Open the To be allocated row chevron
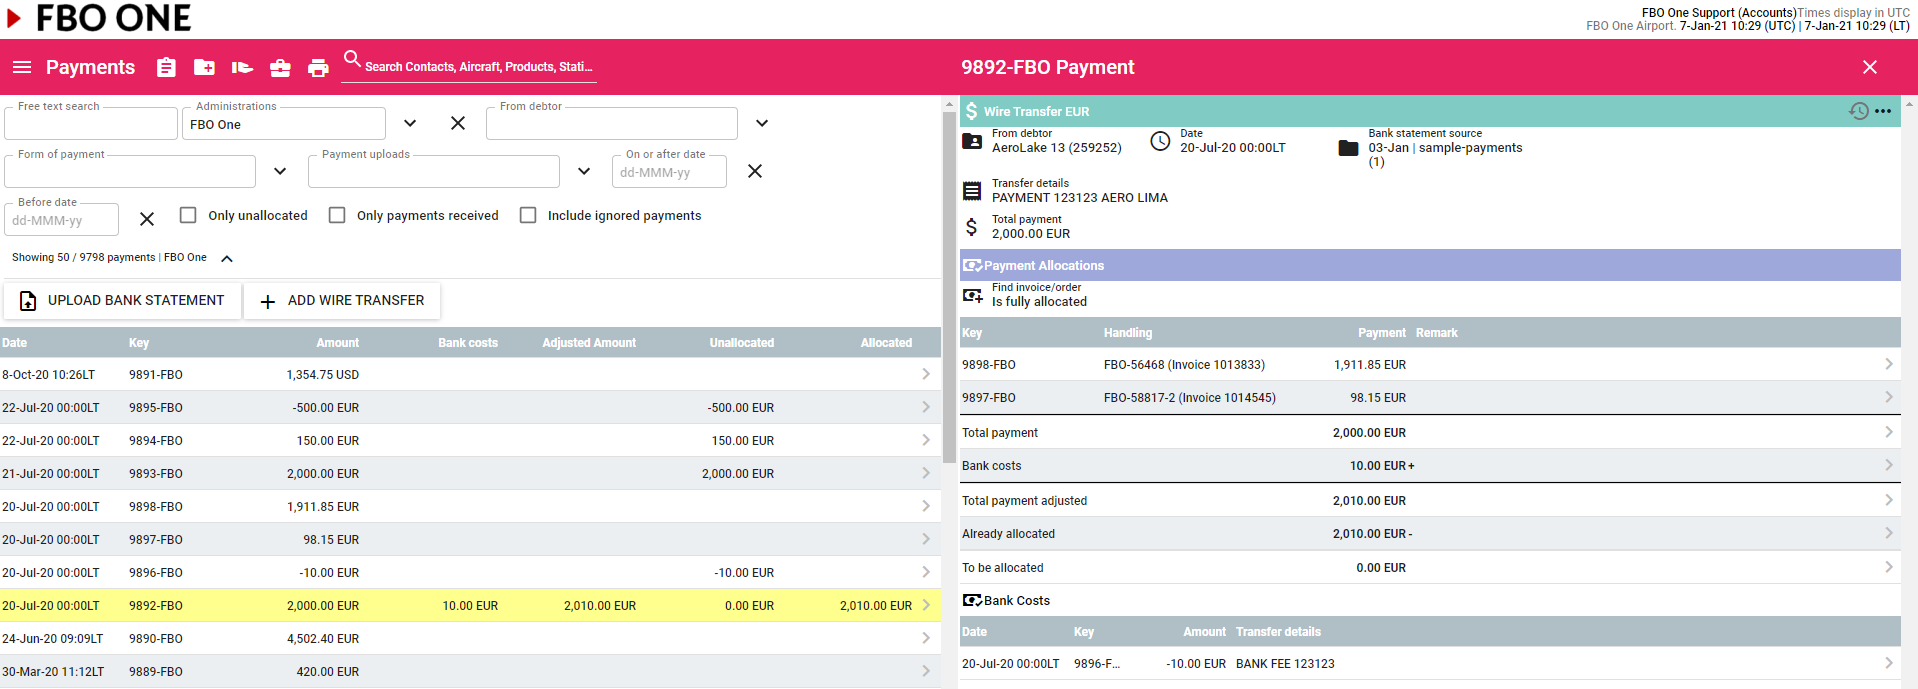Screen dimensions: 1918x689 1889,567
